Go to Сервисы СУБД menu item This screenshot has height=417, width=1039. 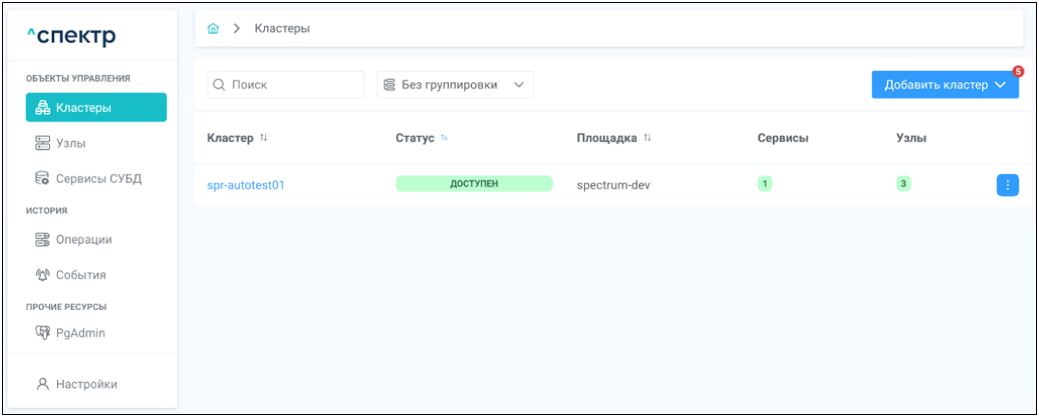click(98, 179)
